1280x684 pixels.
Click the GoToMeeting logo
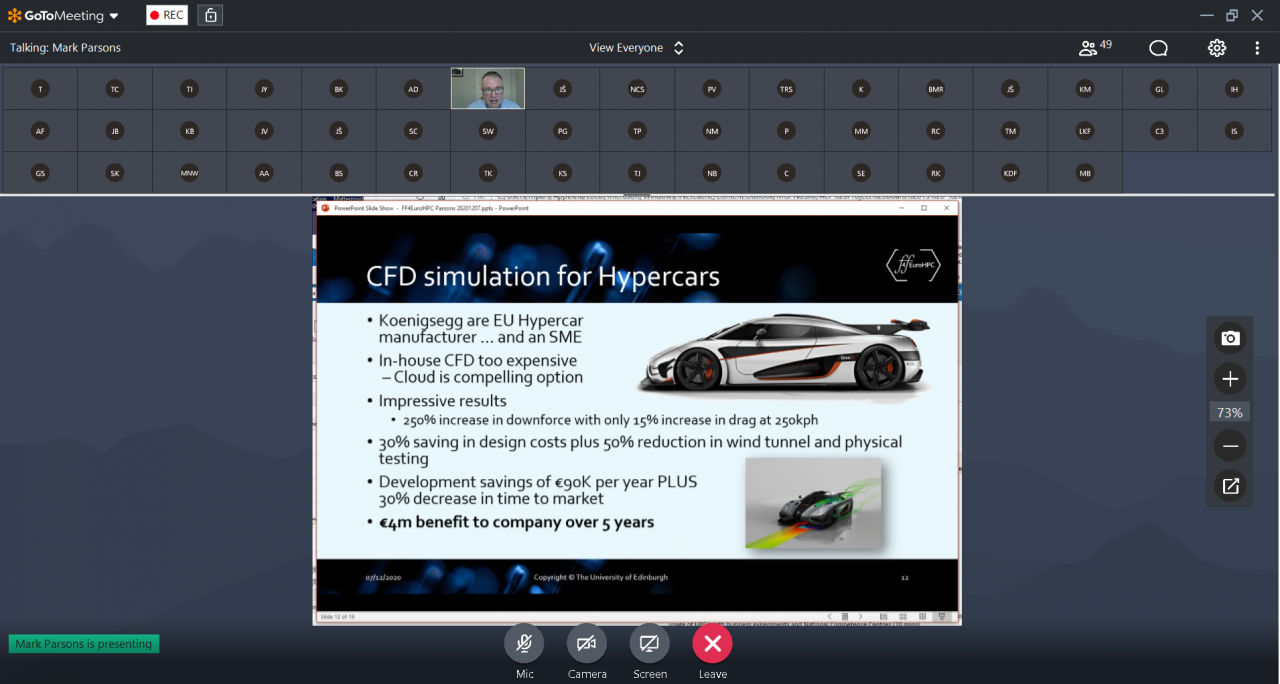point(56,16)
